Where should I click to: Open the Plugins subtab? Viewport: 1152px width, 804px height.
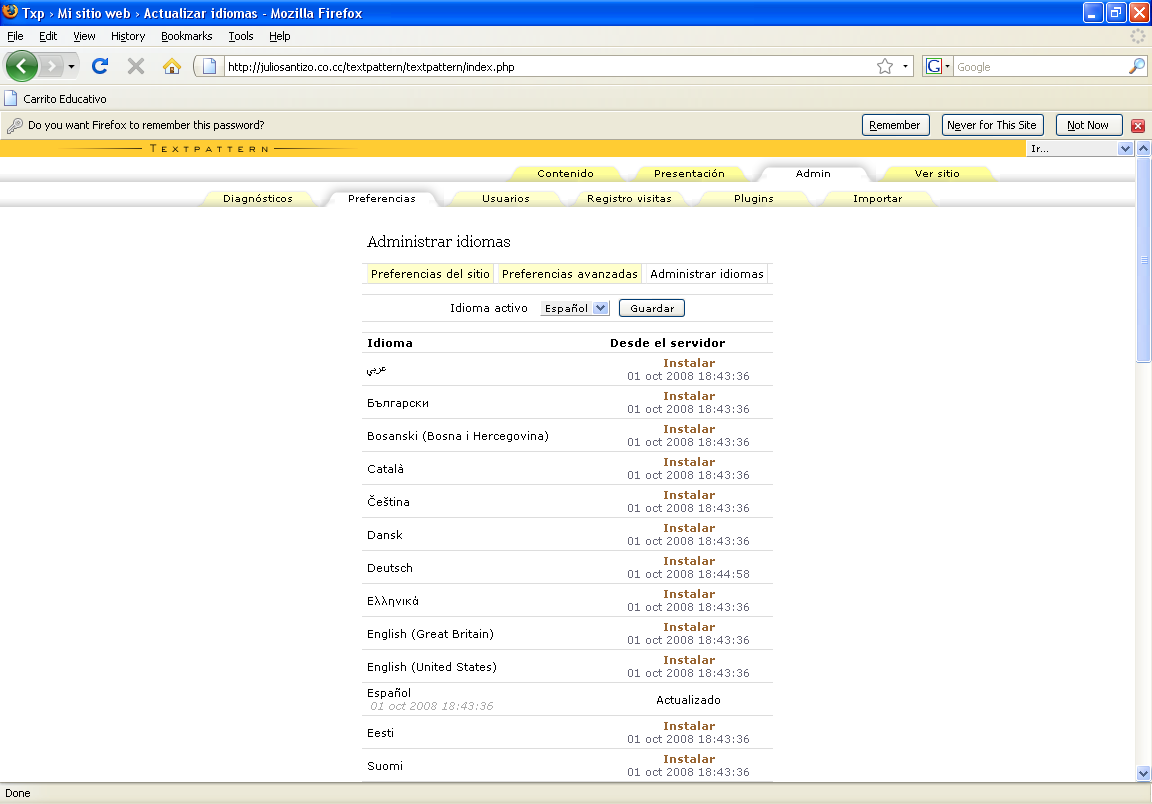753,198
